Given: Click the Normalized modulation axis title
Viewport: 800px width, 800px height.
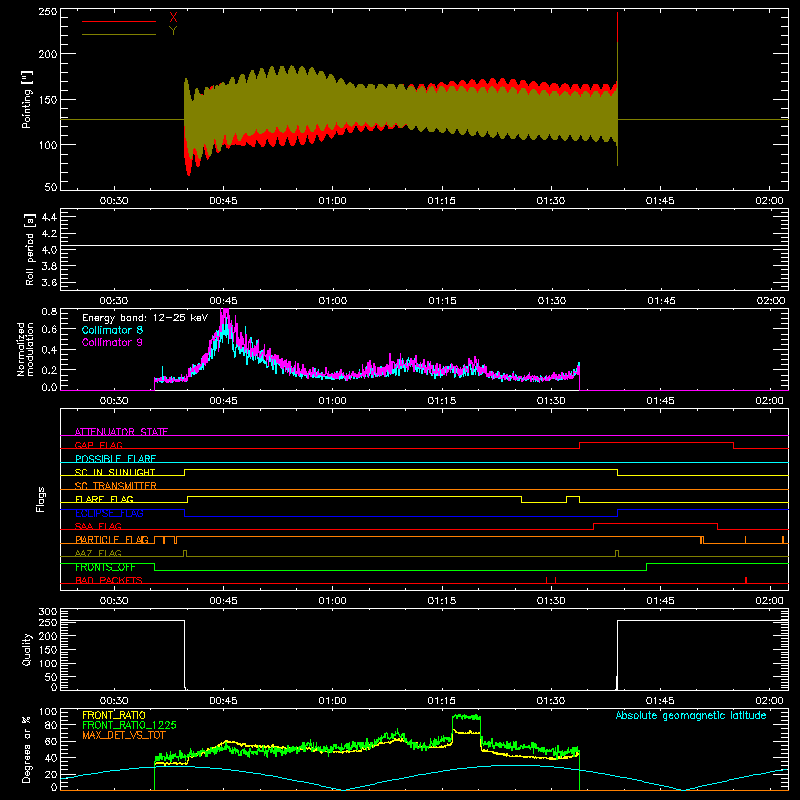Looking at the screenshot, I should pyautogui.click(x=25, y=349).
